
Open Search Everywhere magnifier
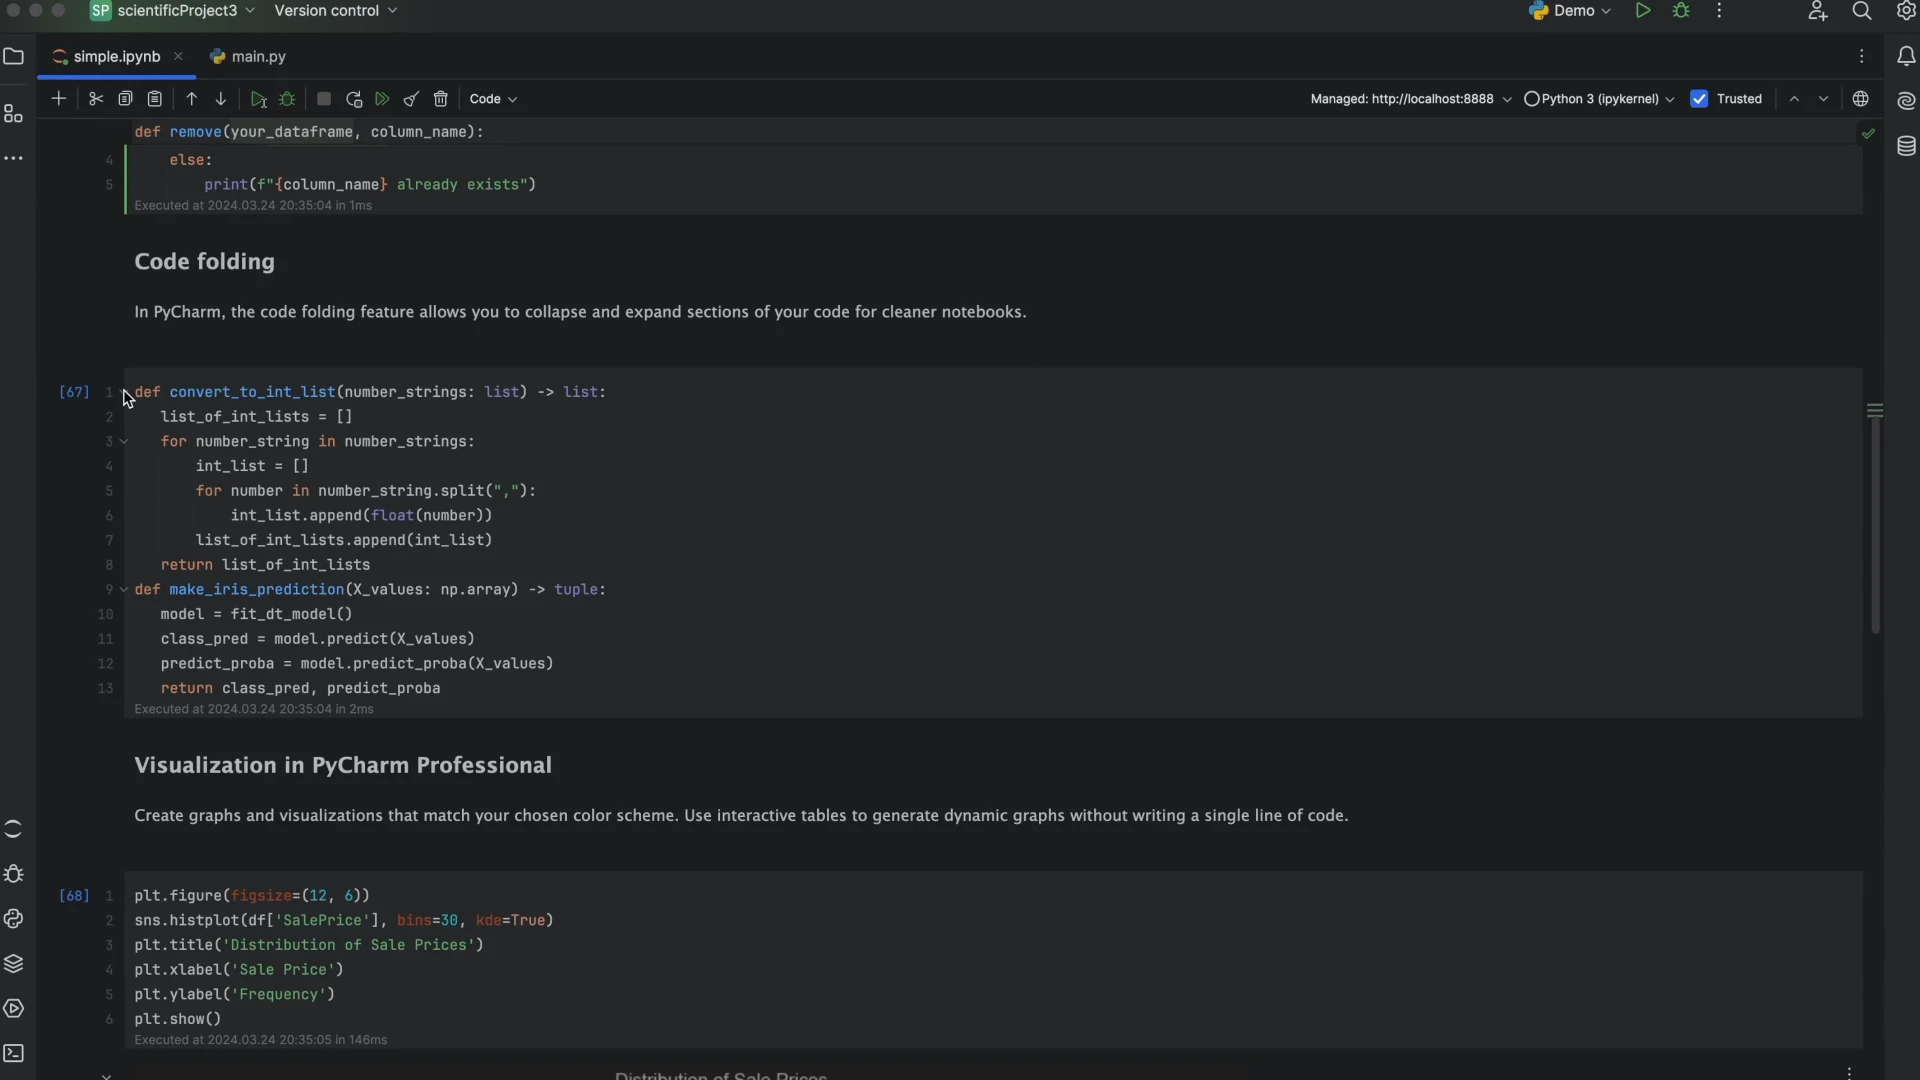[1861, 11]
